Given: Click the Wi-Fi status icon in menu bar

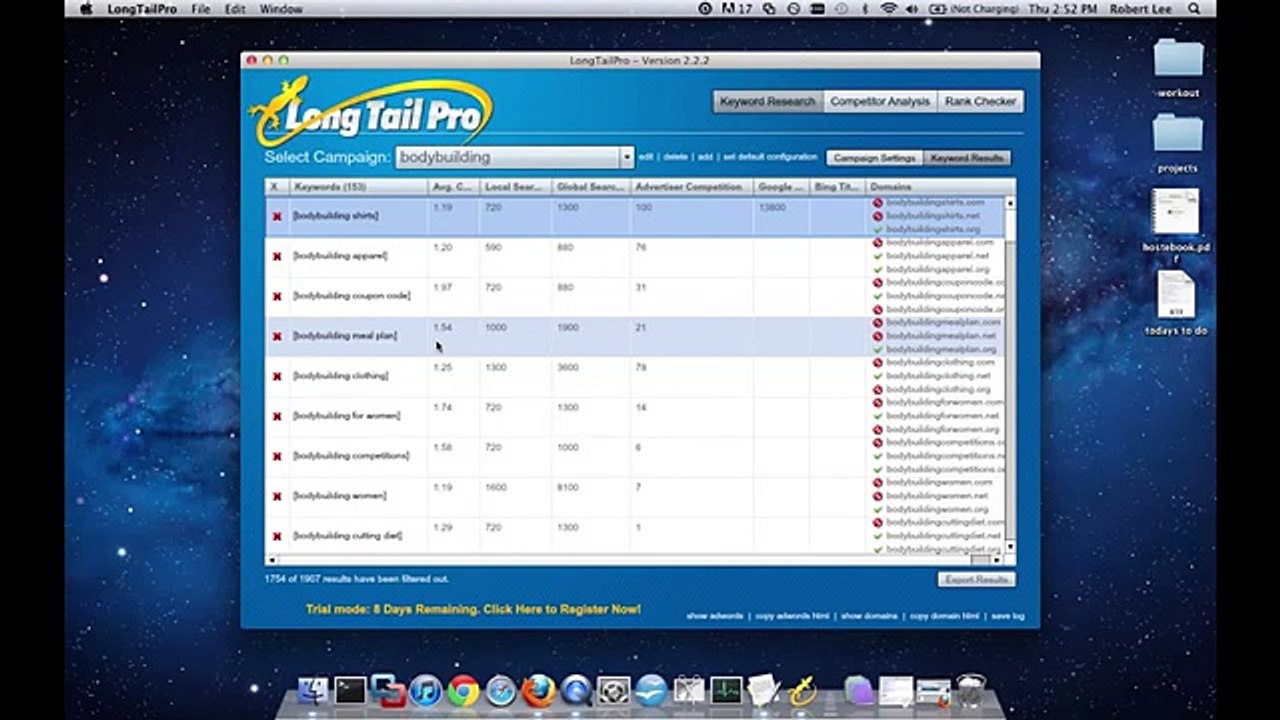Looking at the screenshot, I should (888, 9).
